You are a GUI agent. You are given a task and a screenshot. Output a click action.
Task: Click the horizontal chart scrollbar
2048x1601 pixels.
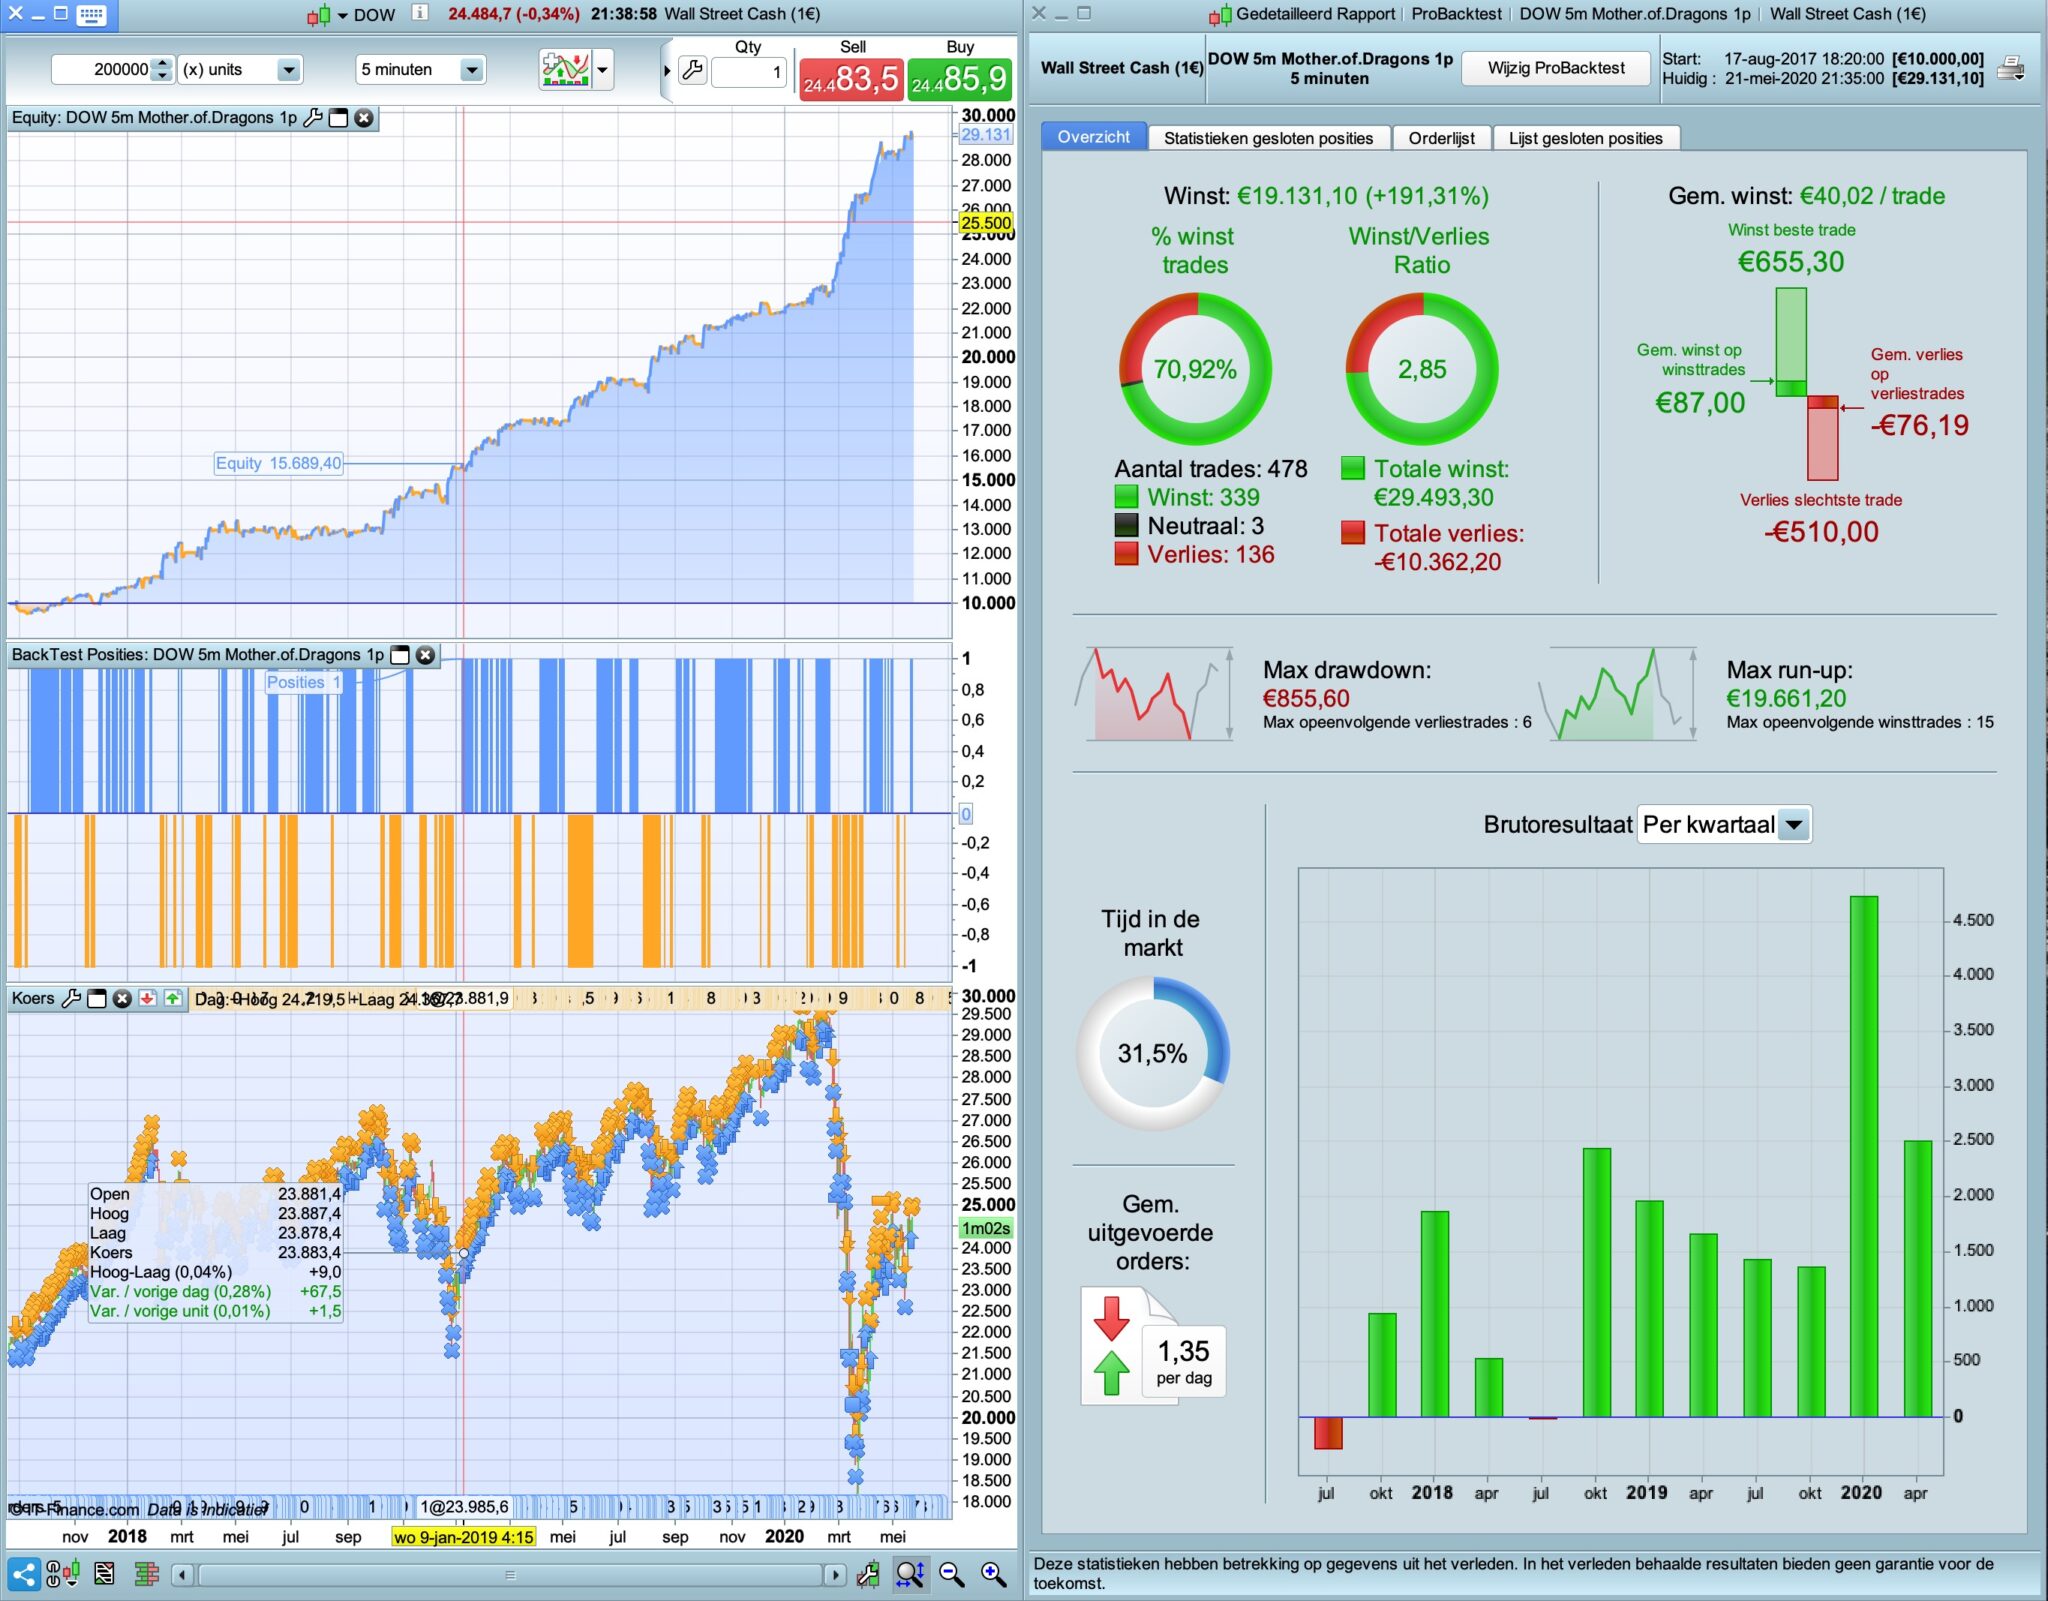(x=510, y=1575)
